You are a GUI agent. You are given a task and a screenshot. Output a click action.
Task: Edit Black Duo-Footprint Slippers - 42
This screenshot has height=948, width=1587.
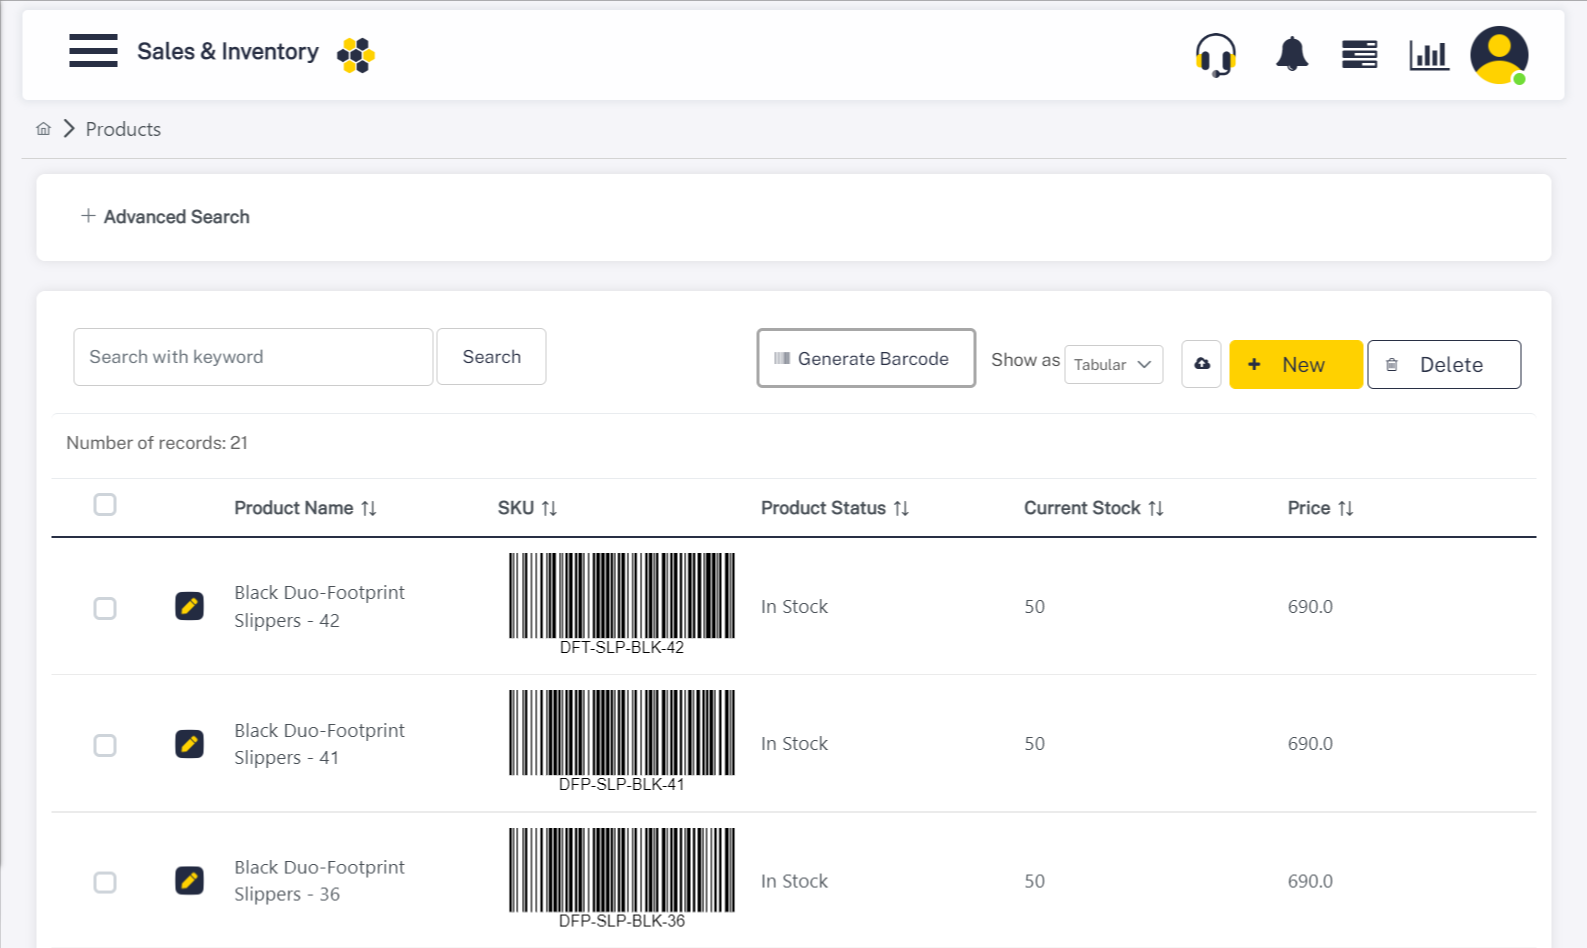click(189, 606)
